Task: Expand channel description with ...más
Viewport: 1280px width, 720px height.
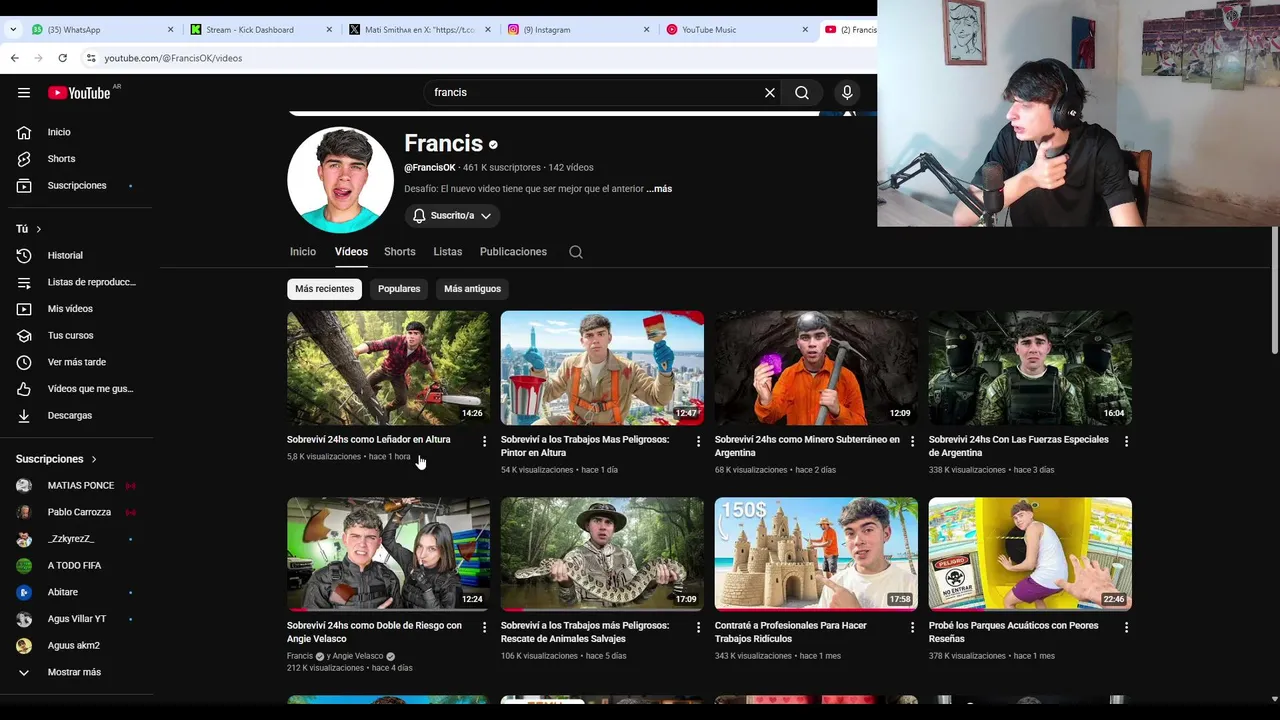Action: [x=659, y=189]
